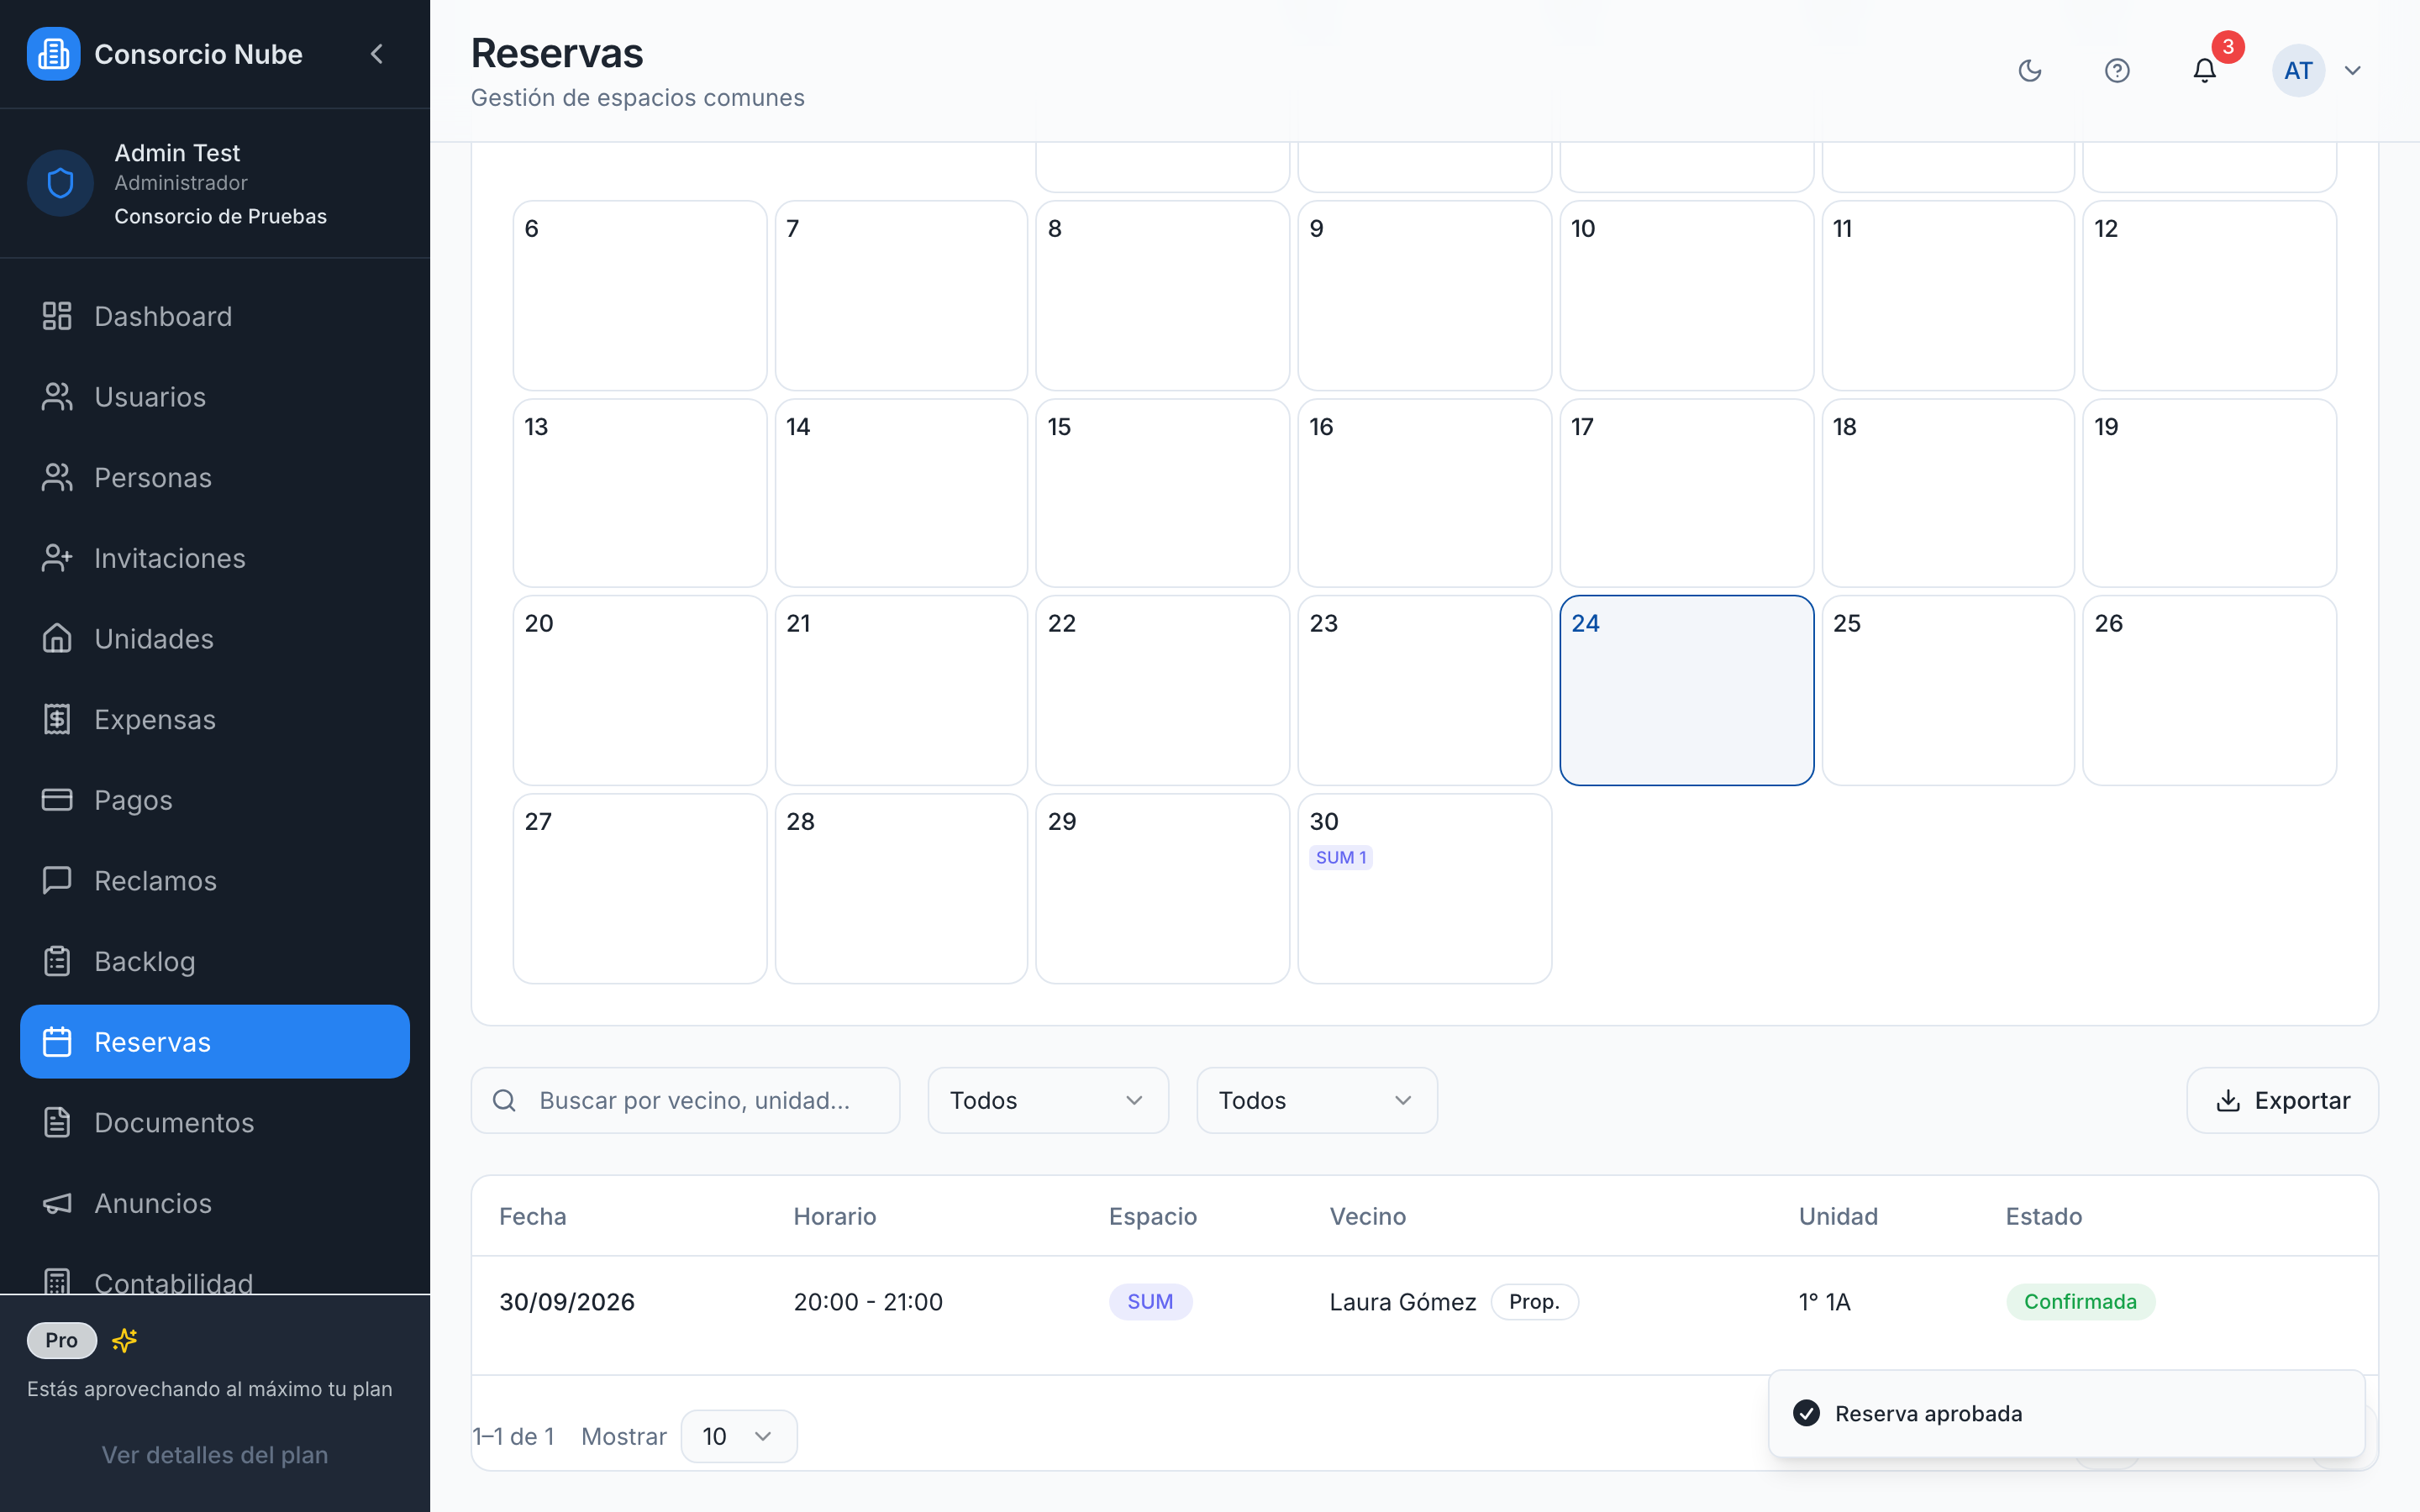The image size is (2420, 1512).
Task: Open the Mostrar 10 rows dropdown
Action: click(738, 1436)
